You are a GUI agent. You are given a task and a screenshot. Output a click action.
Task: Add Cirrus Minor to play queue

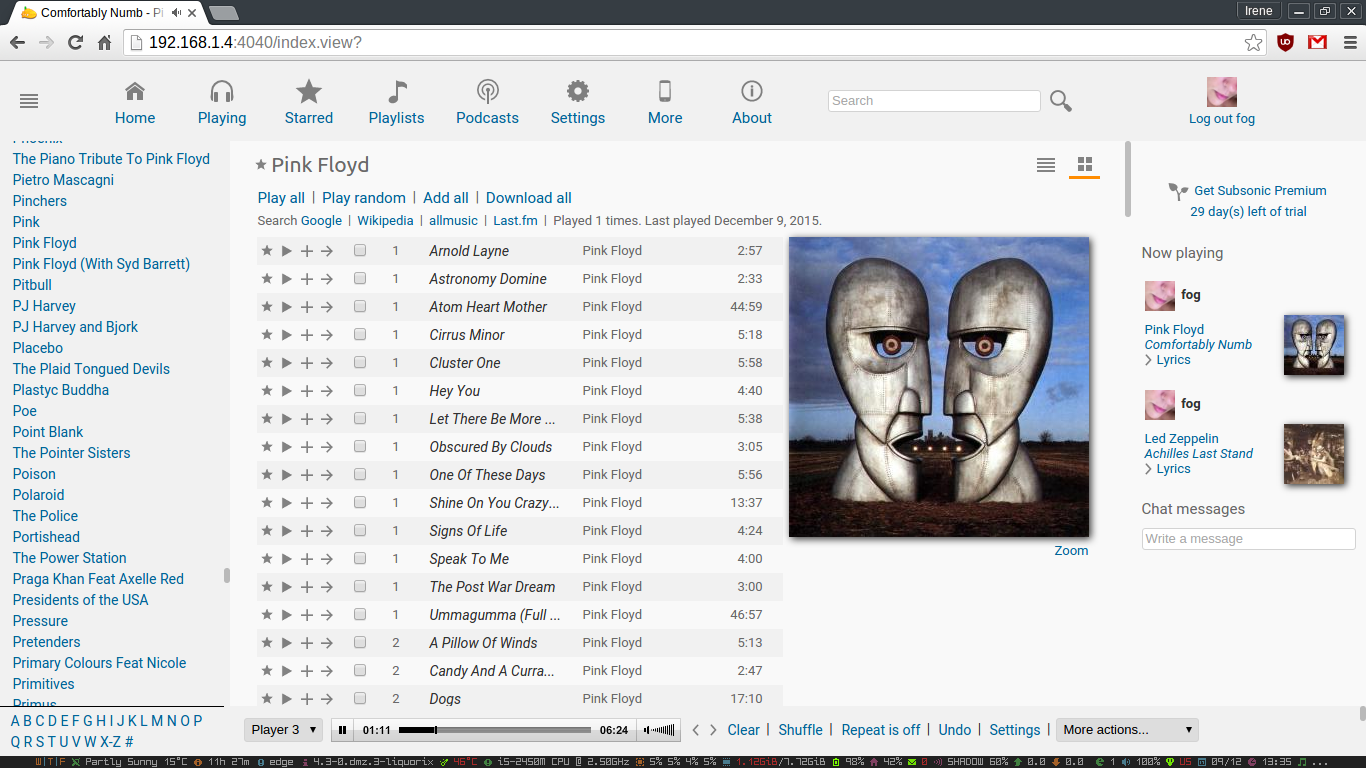[x=307, y=335]
